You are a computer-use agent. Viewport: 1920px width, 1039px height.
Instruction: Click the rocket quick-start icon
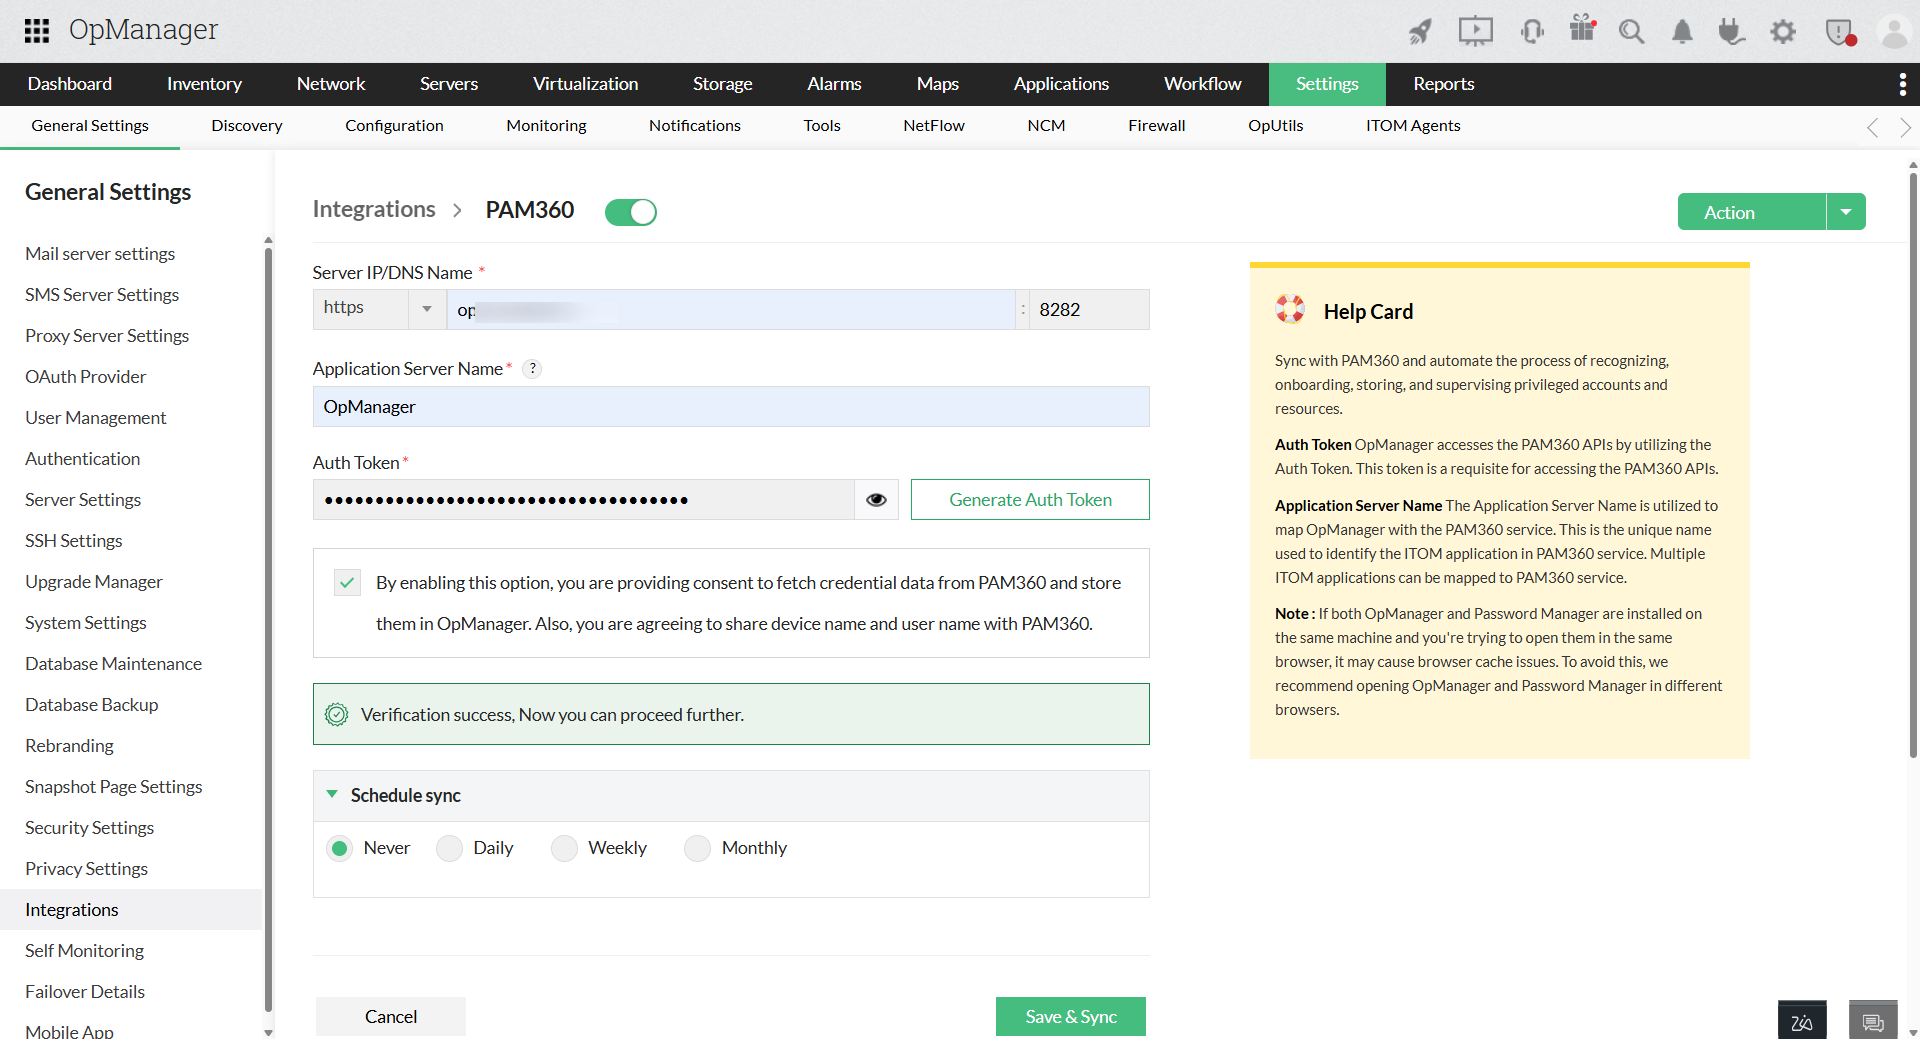click(1420, 32)
